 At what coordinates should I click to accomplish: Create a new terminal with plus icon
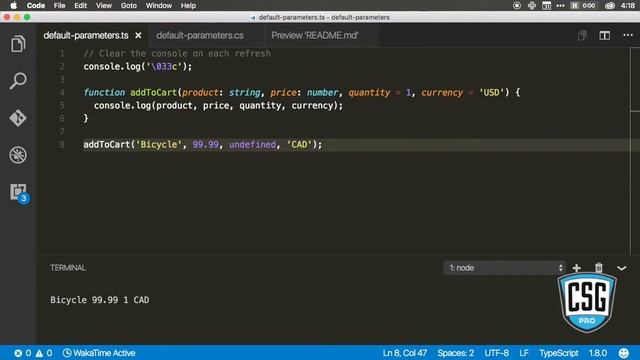click(x=576, y=268)
